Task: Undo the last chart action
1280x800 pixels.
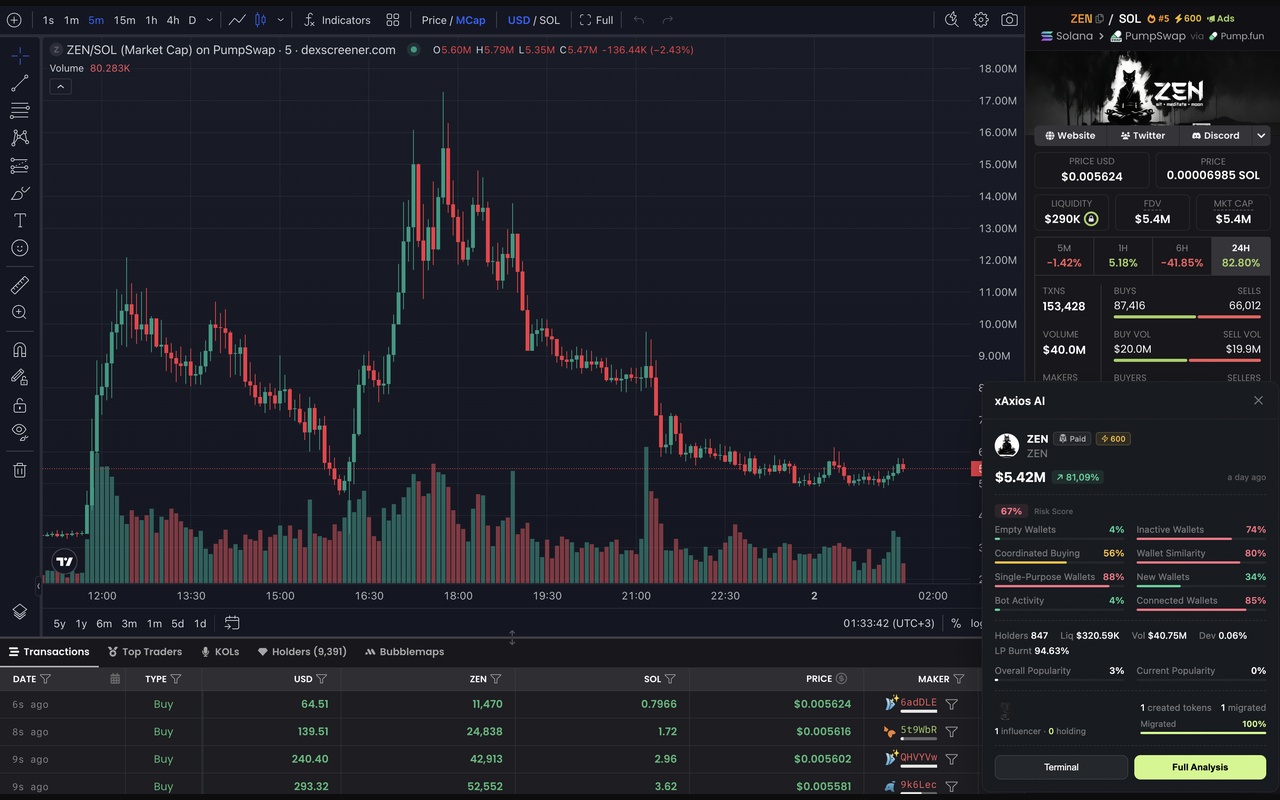Action: [x=639, y=20]
